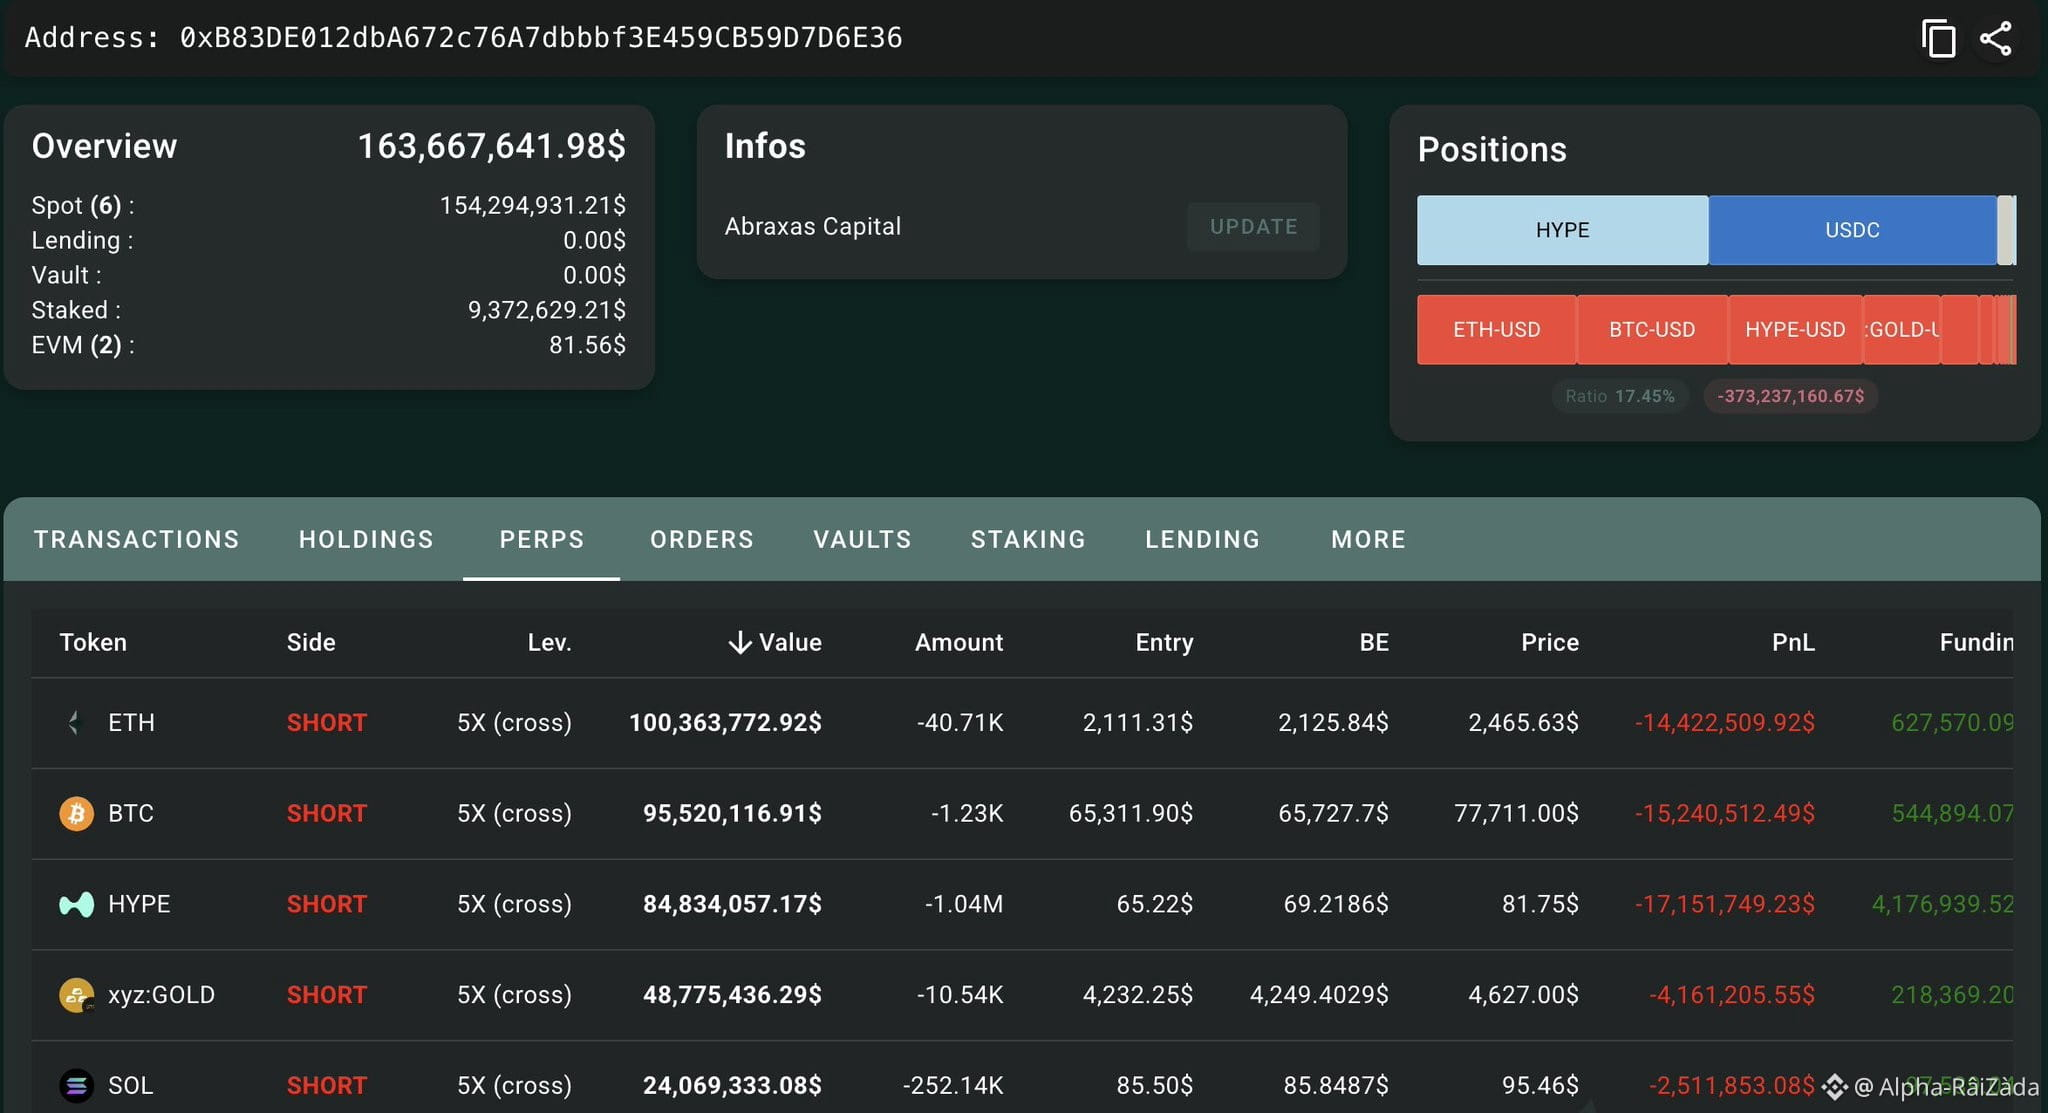The width and height of the screenshot is (2048, 1113).
Task: Click the blue USDC position bar
Action: [1852, 230]
